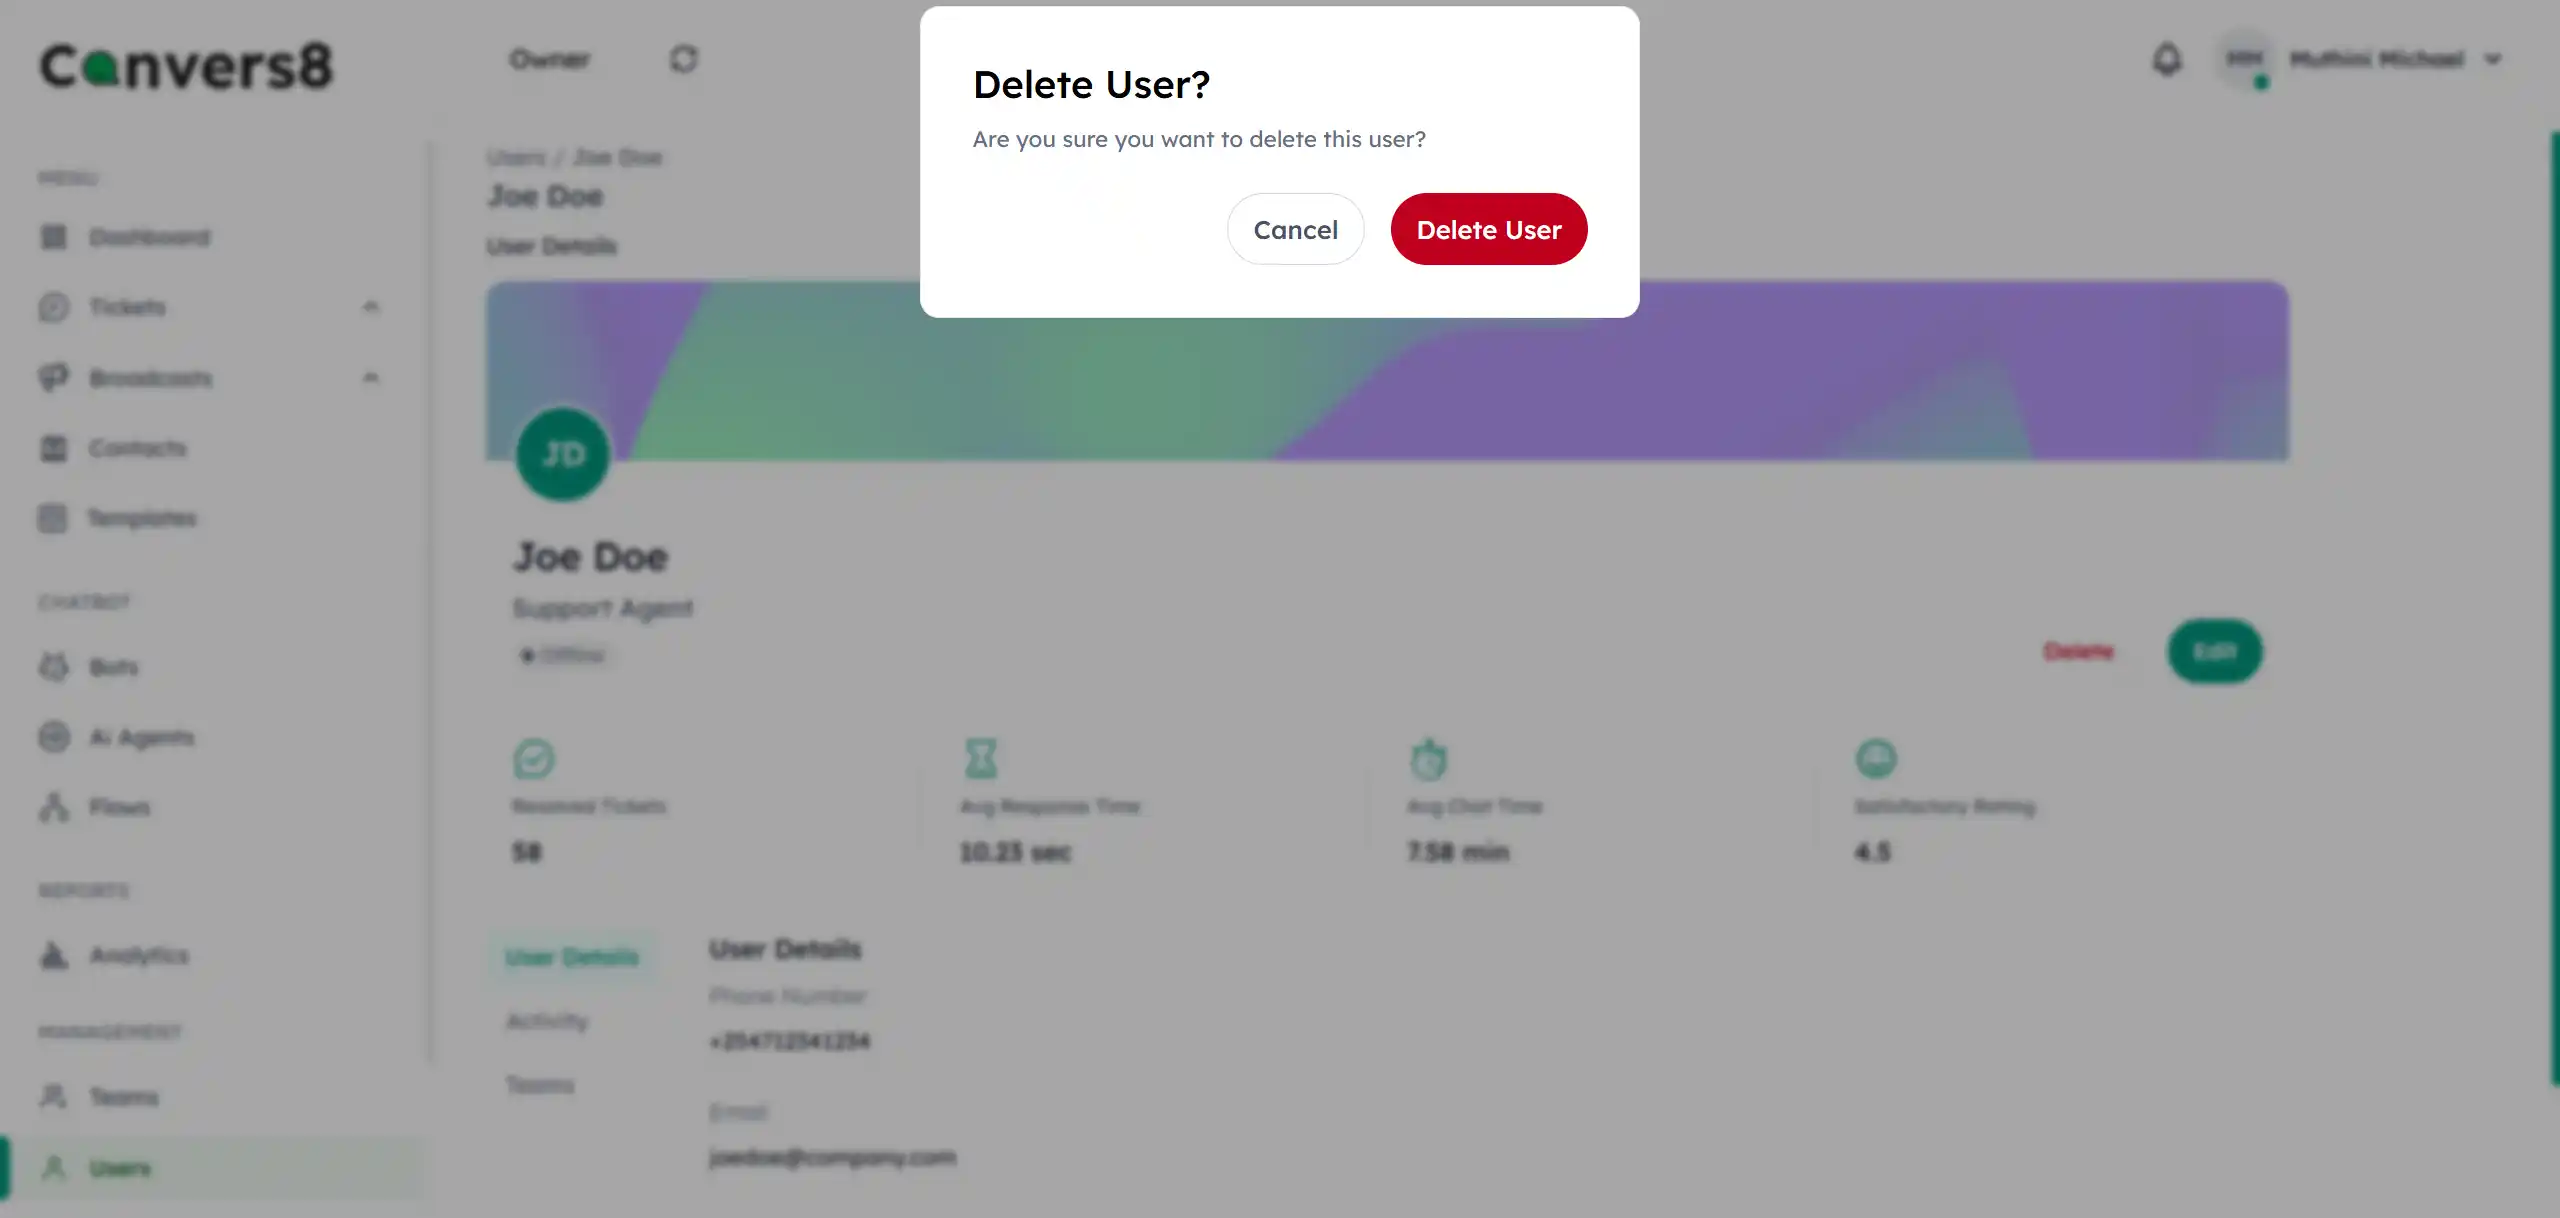Open the notification bell

2167,59
